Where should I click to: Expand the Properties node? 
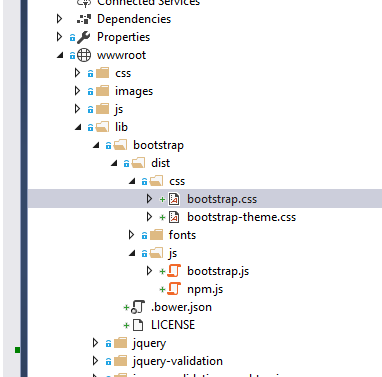59,37
